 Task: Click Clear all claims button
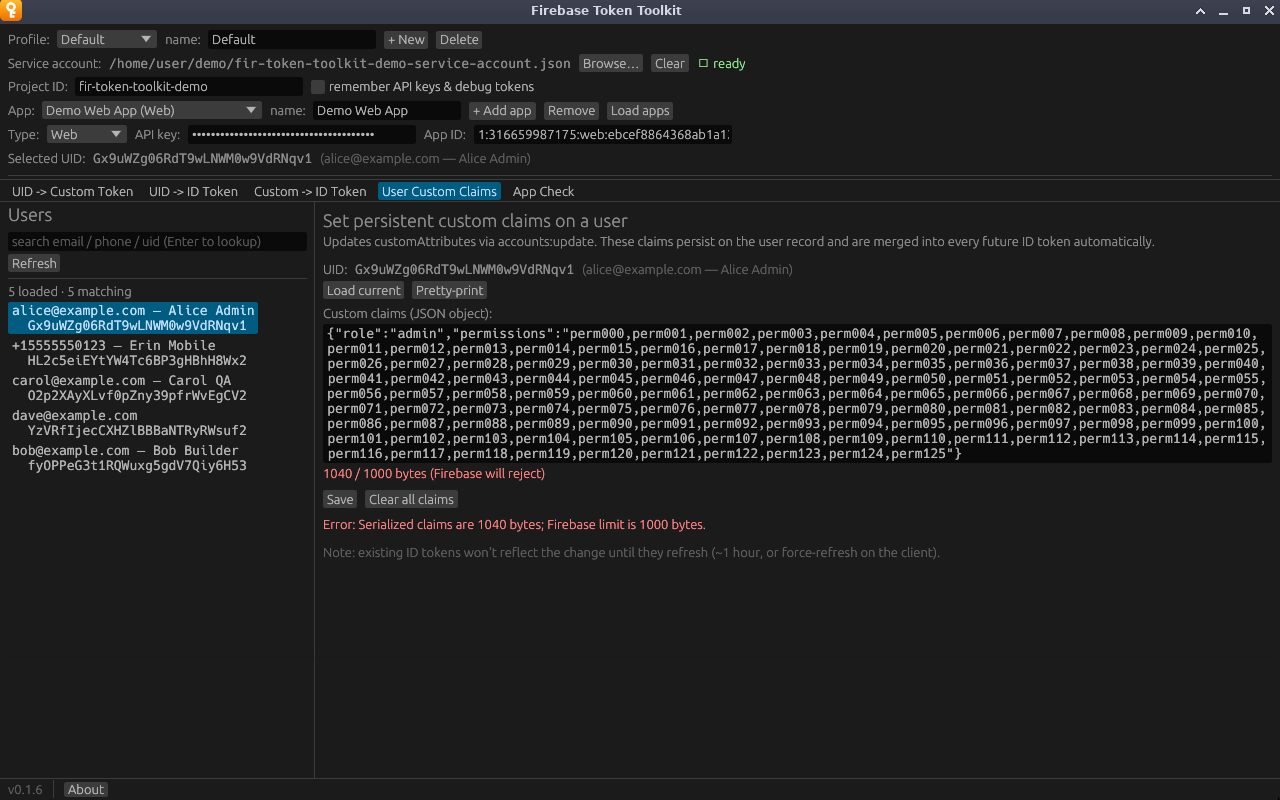[x=411, y=499]
